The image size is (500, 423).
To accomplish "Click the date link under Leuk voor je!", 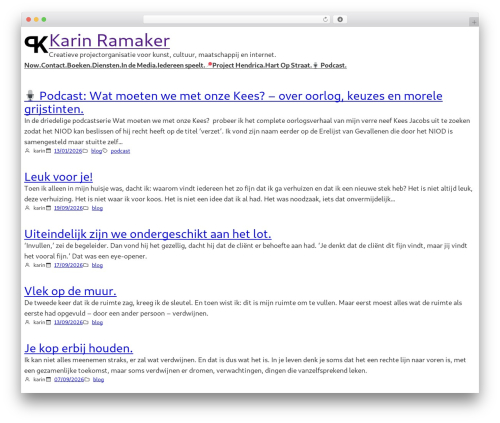I will tap(68, 208).
